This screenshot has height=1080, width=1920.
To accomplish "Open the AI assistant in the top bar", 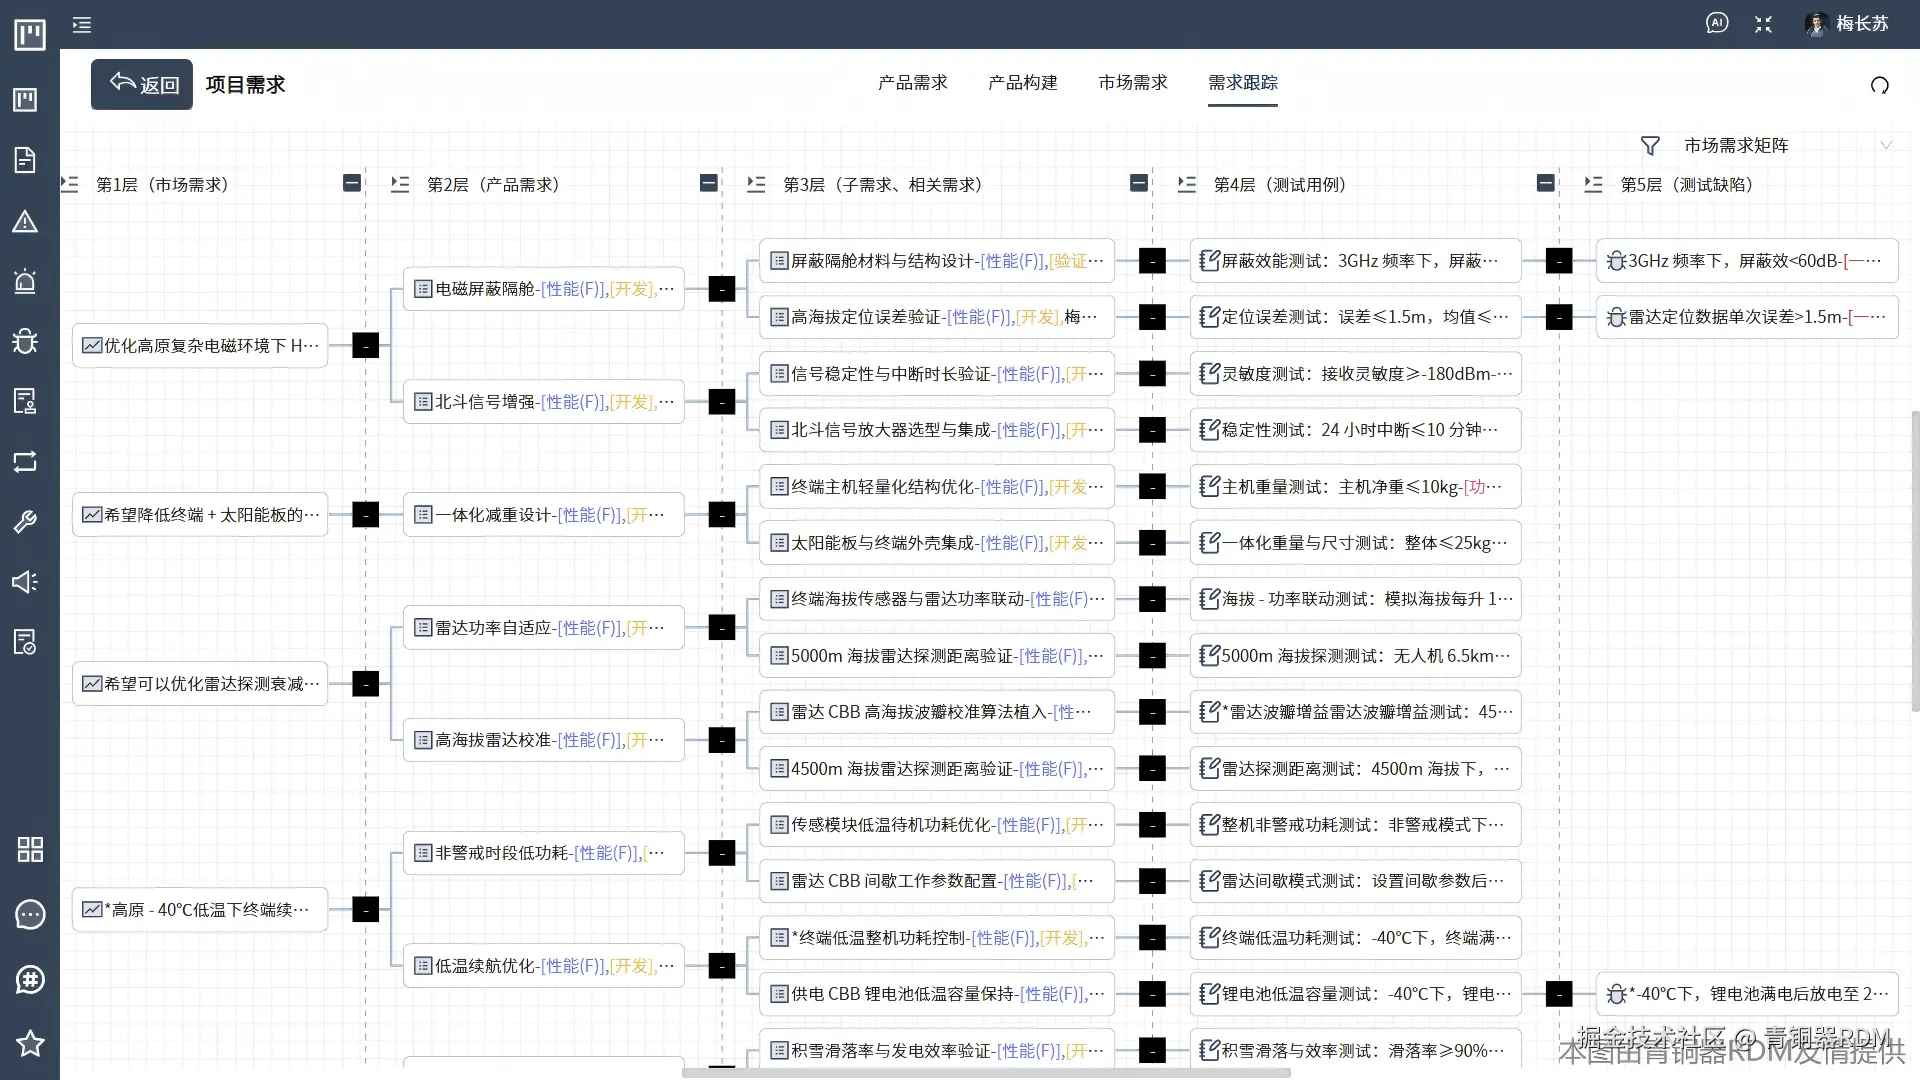I will pos(1717,23).
